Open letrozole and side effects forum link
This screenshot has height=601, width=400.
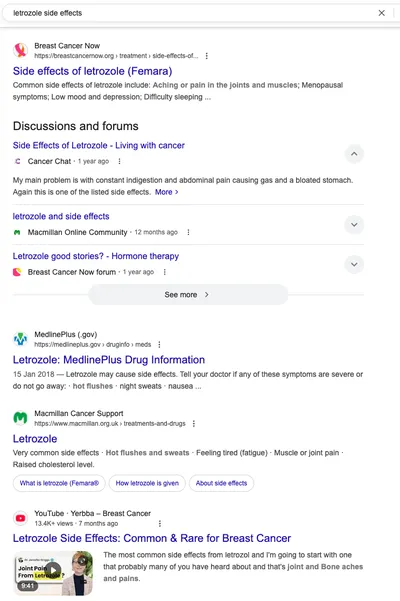click(x=61, y=216)
